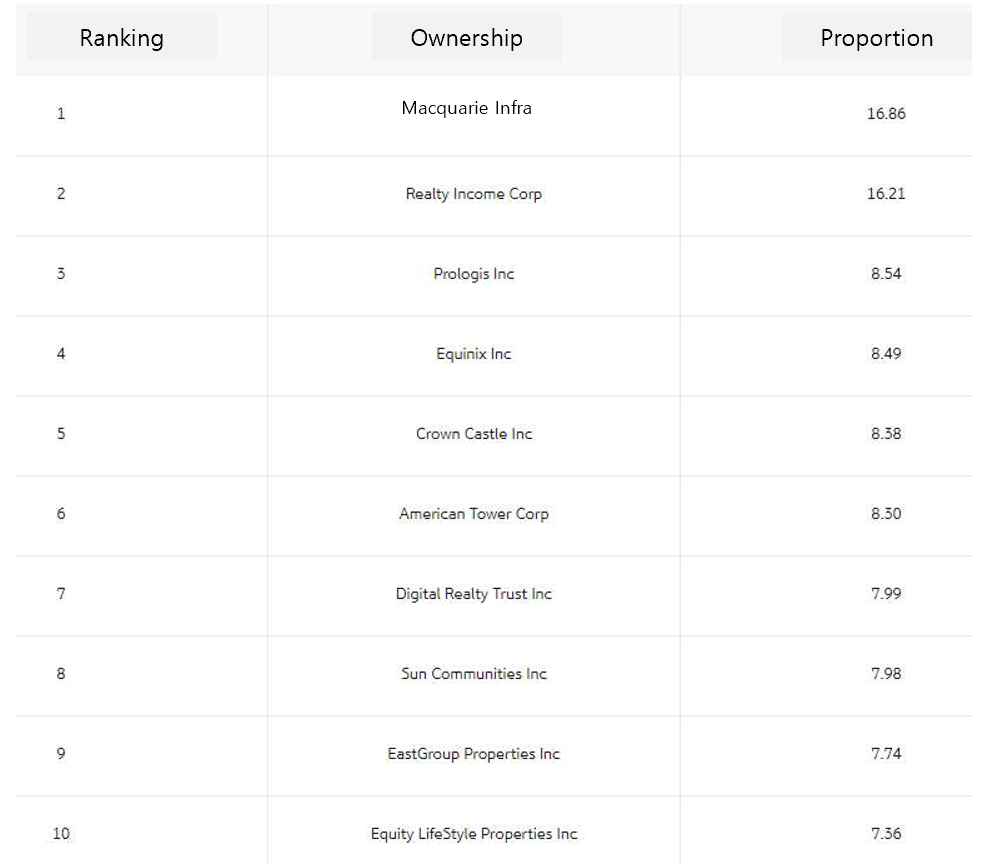The width and height of the screenshot is (986, 865).
Task: Click ranking number 4 cell
Action: click(61, 353)
